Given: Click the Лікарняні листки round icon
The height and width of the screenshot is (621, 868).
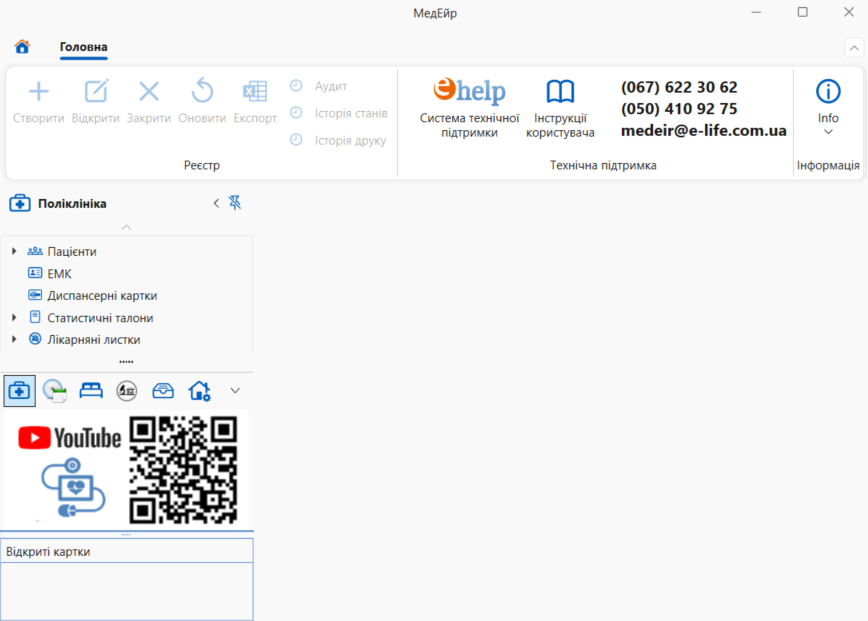Looking at the screenshot, I should tap(35, 339).
